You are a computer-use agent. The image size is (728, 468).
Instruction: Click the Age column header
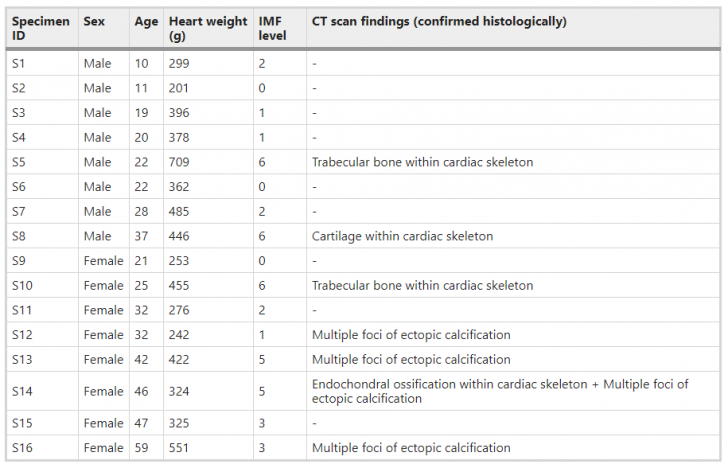(x=145, y=22)
